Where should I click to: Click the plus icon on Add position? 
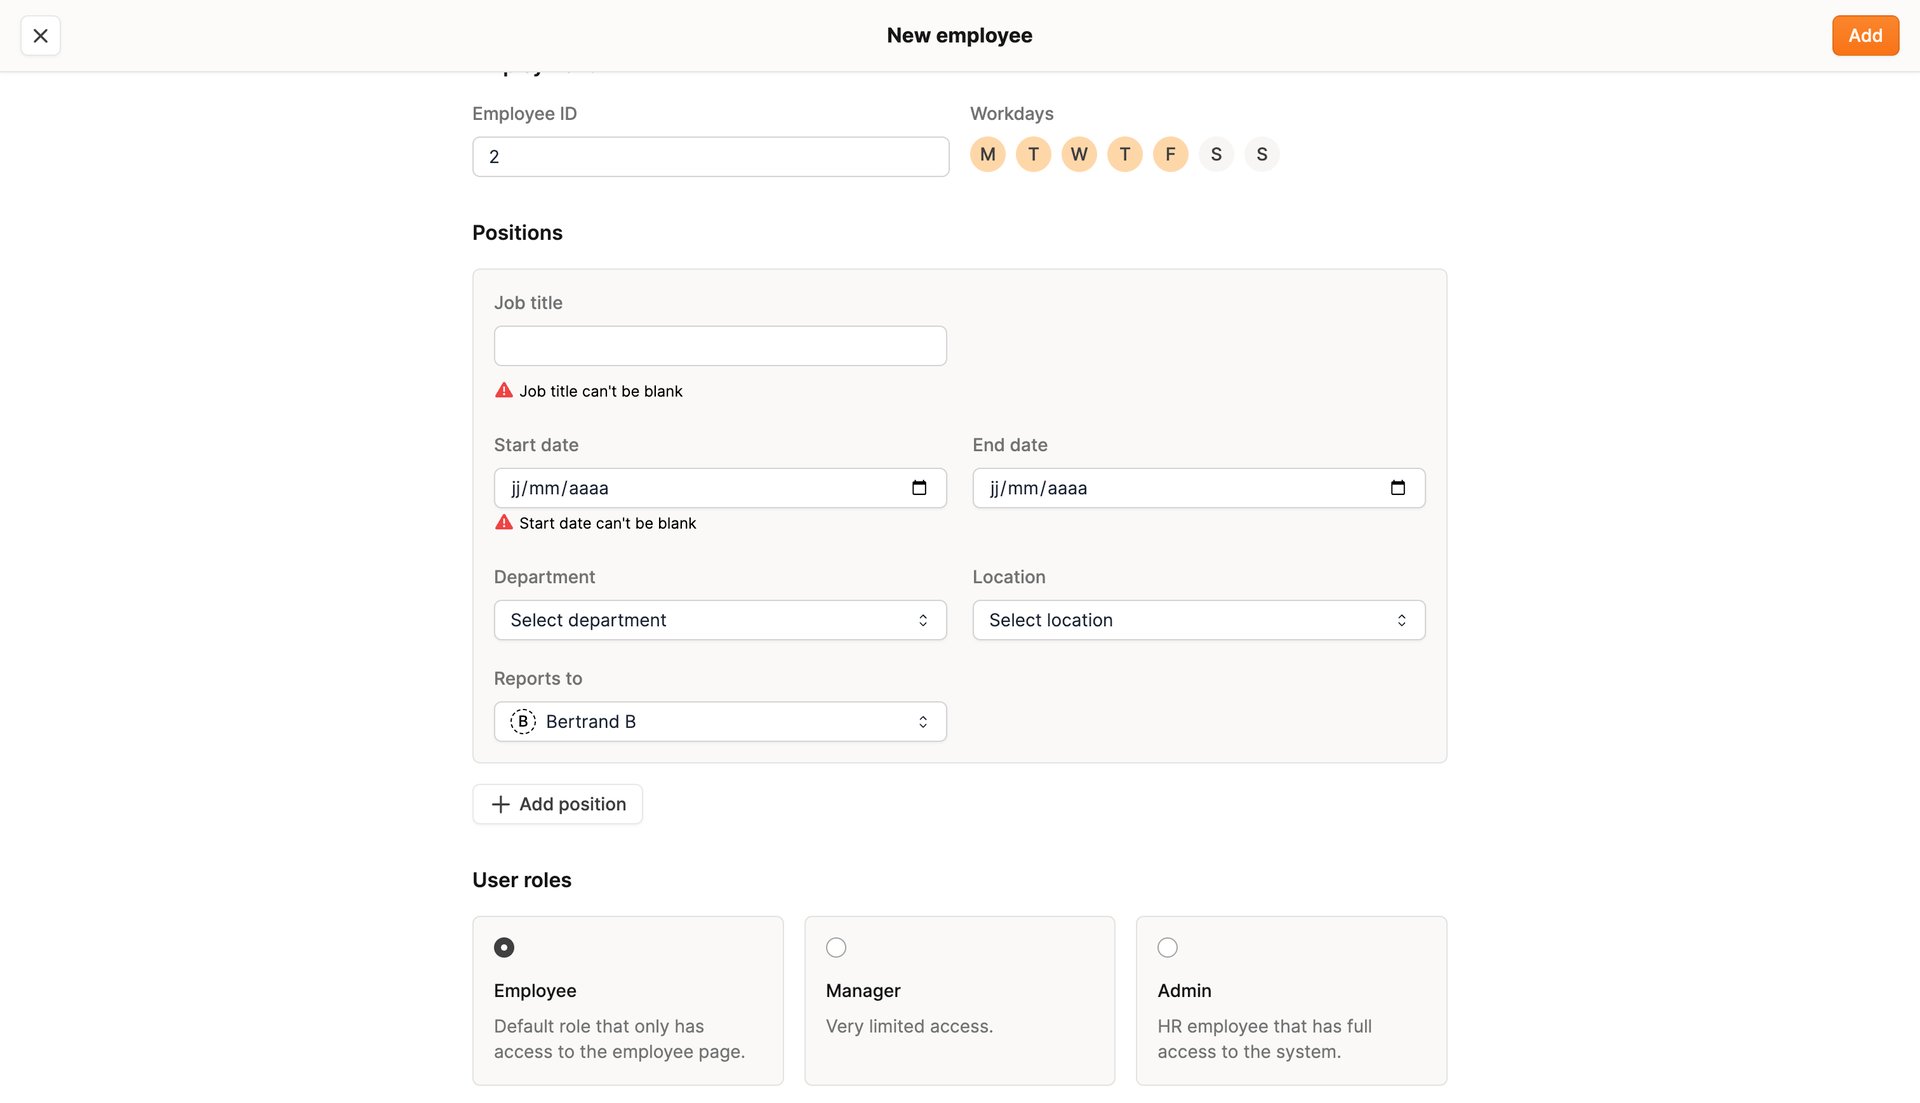tap(500, 804)
